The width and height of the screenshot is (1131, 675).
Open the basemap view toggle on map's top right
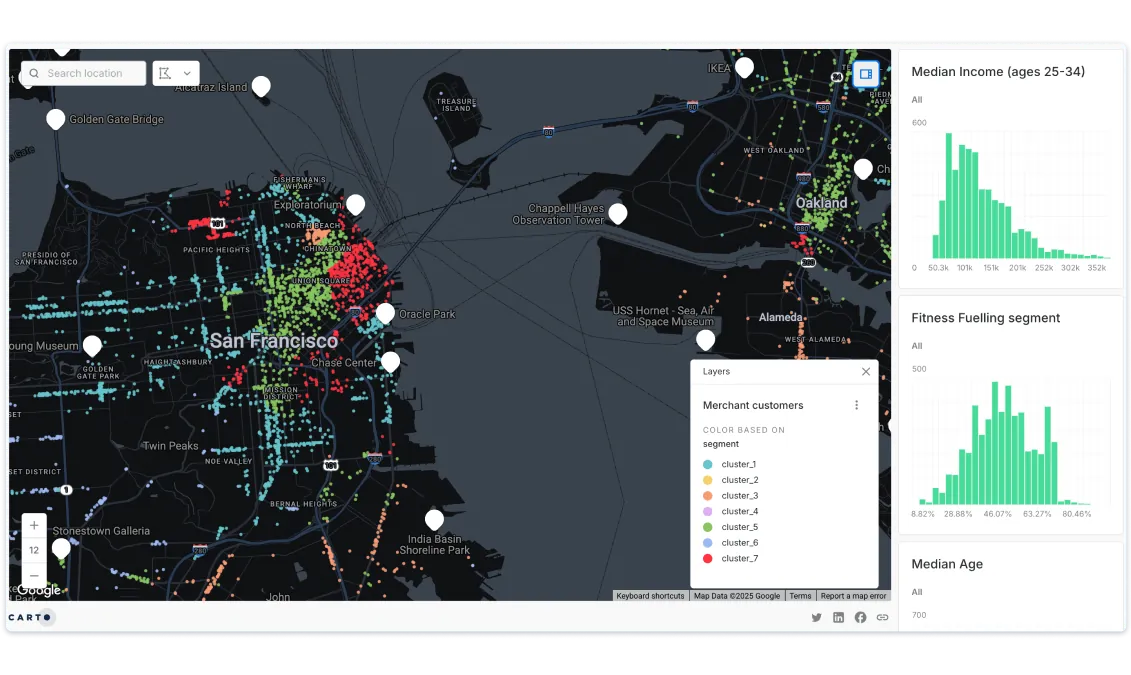pyautogui.click(x=864, y=74)
